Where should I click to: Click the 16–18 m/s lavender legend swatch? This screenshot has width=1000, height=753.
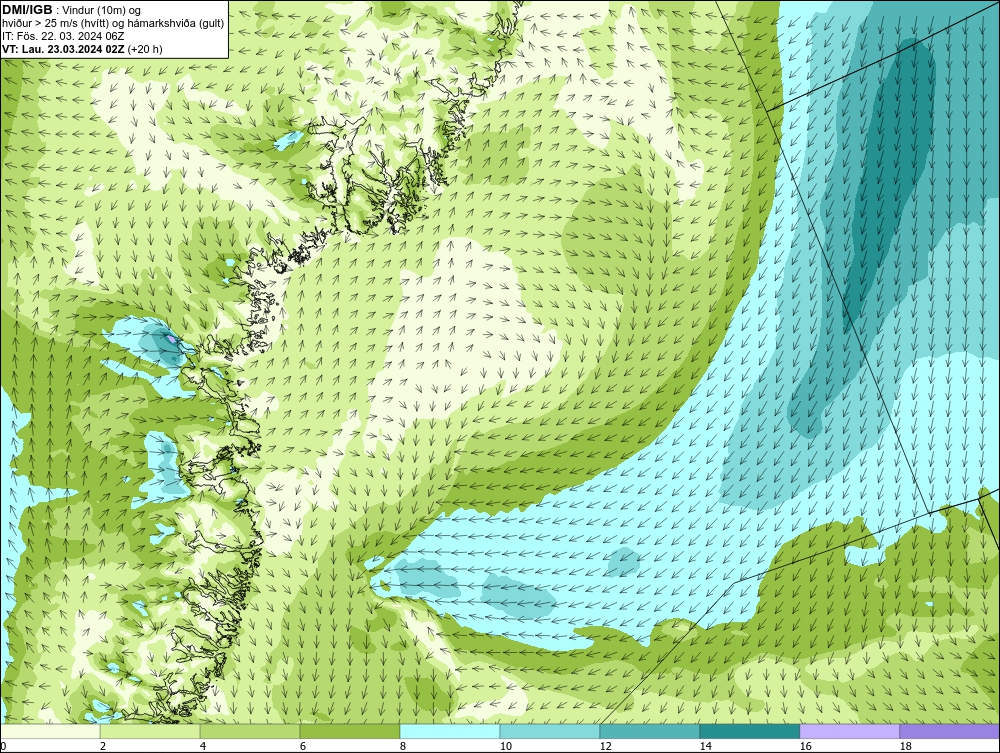click(849, 731)
